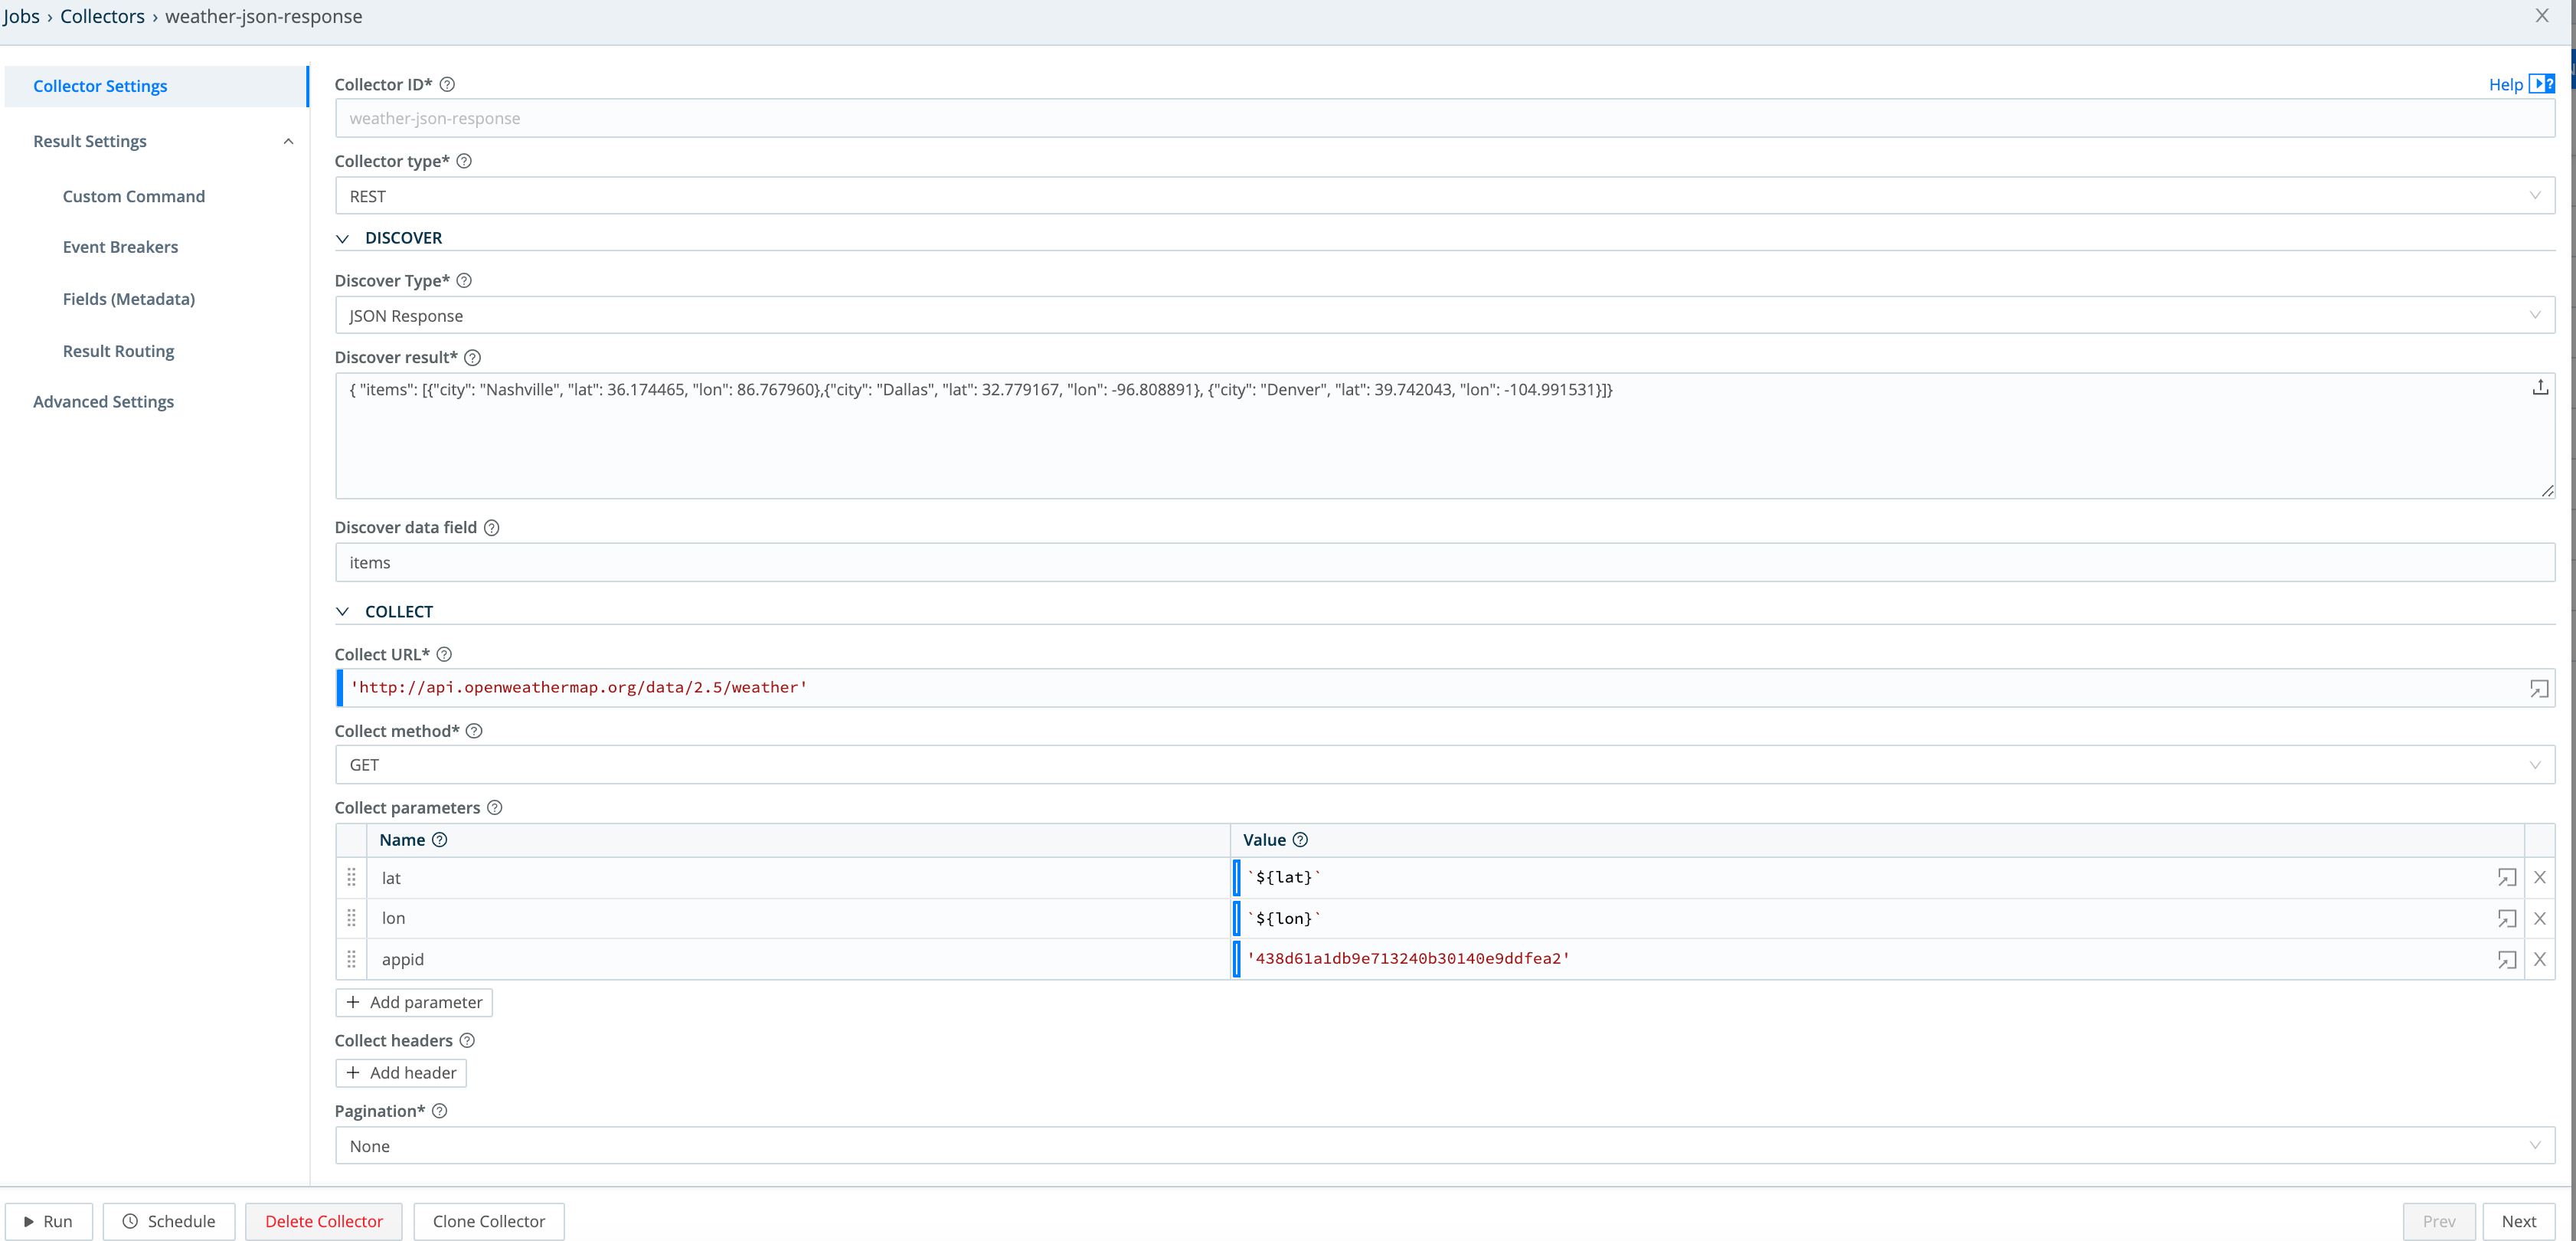Close the collector settings dialog
The height and width of the screenshot is (1241, 2576).
point(2542,16)
